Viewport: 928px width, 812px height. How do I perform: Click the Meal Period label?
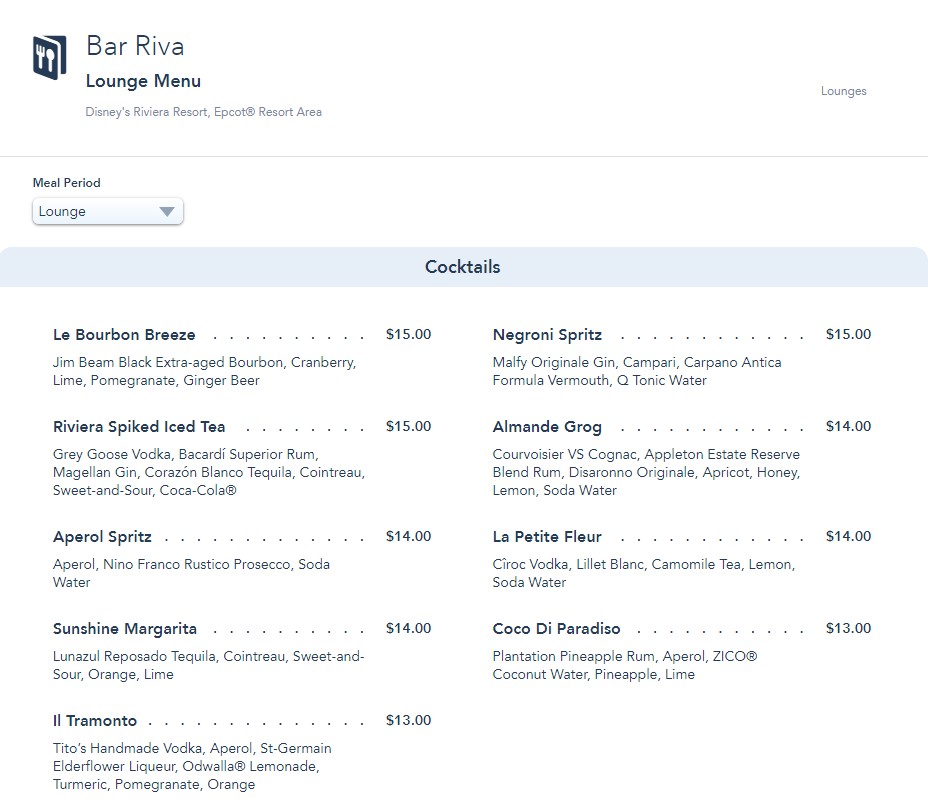click(x=67, y=183)
